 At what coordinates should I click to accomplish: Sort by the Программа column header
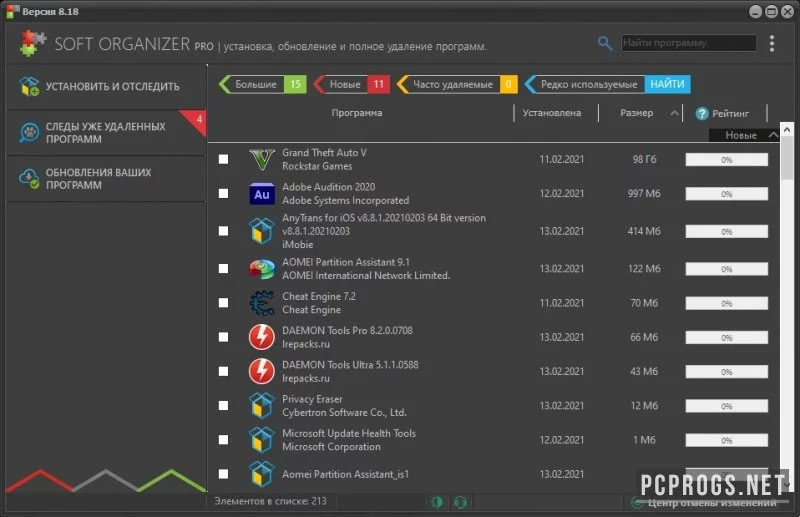[357, 113]
